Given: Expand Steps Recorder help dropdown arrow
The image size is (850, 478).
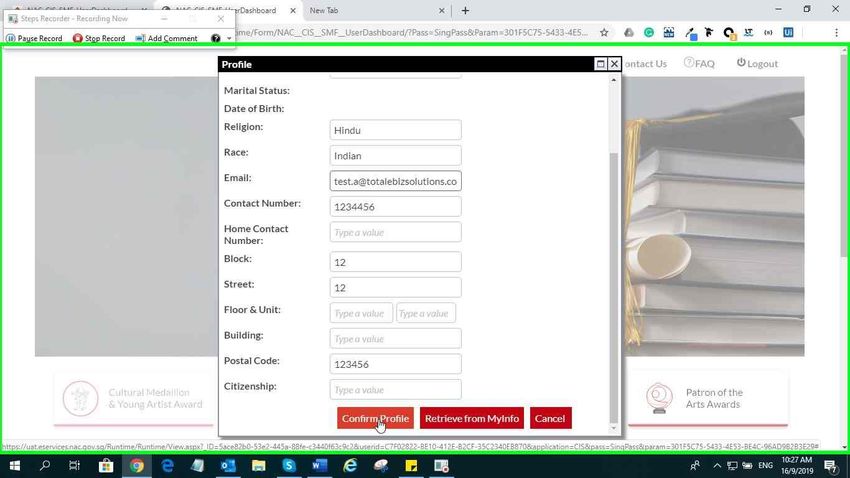Looking at the screenshot, I should tap(229, 38).
